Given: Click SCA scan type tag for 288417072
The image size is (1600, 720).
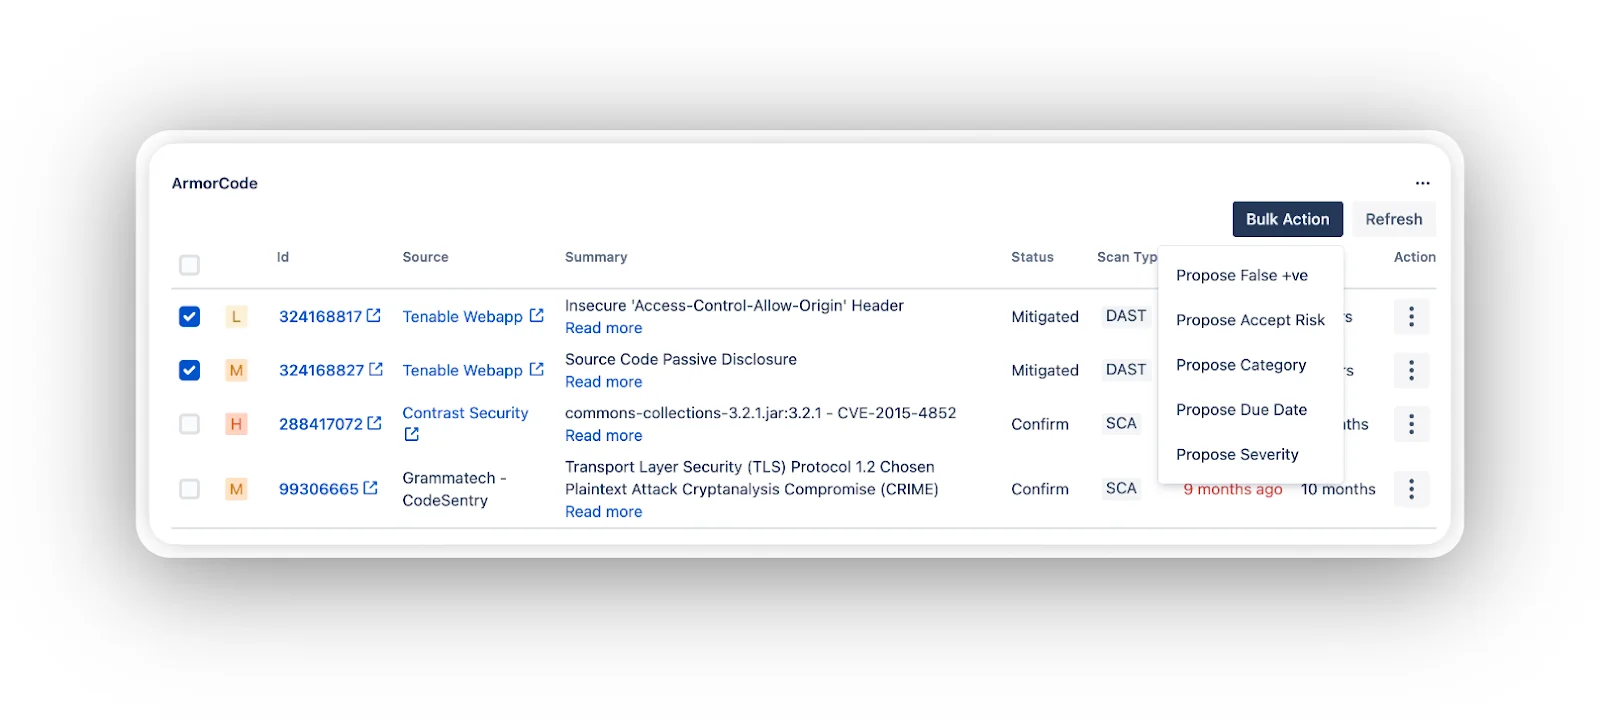Looking at the screenshot, I should (x=1121, y=424).
